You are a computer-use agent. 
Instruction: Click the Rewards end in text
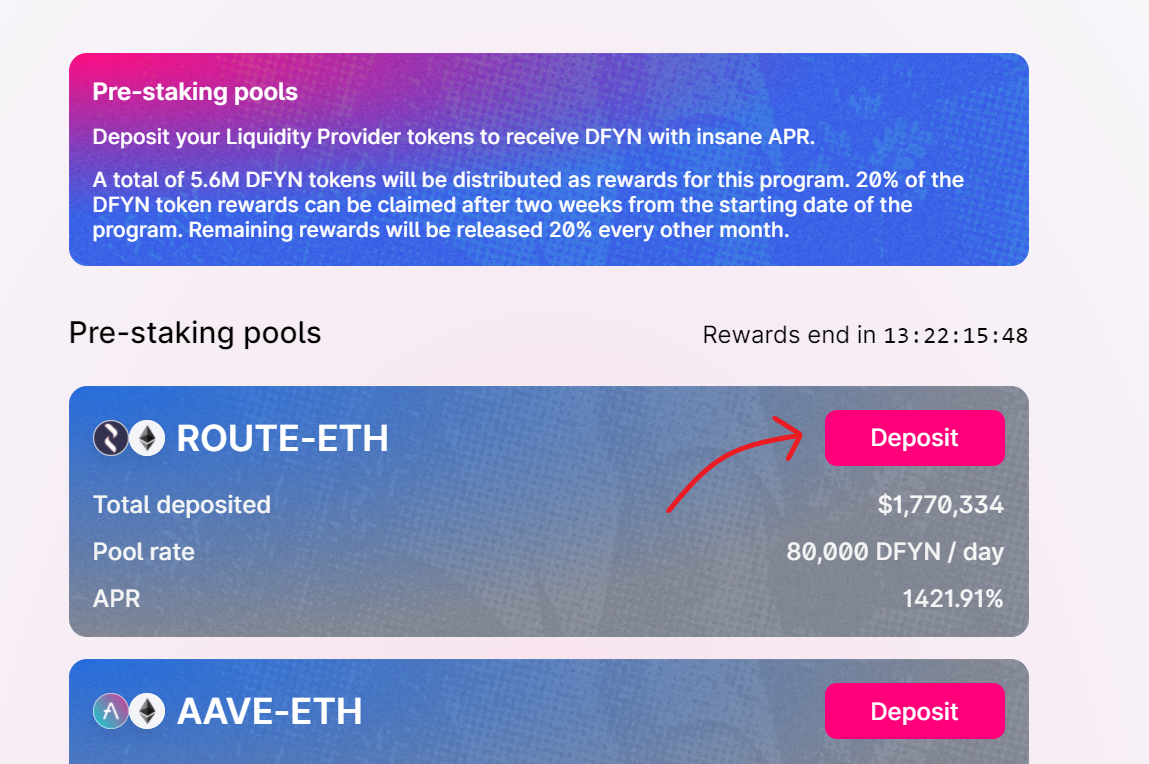[x=789, y=335]
